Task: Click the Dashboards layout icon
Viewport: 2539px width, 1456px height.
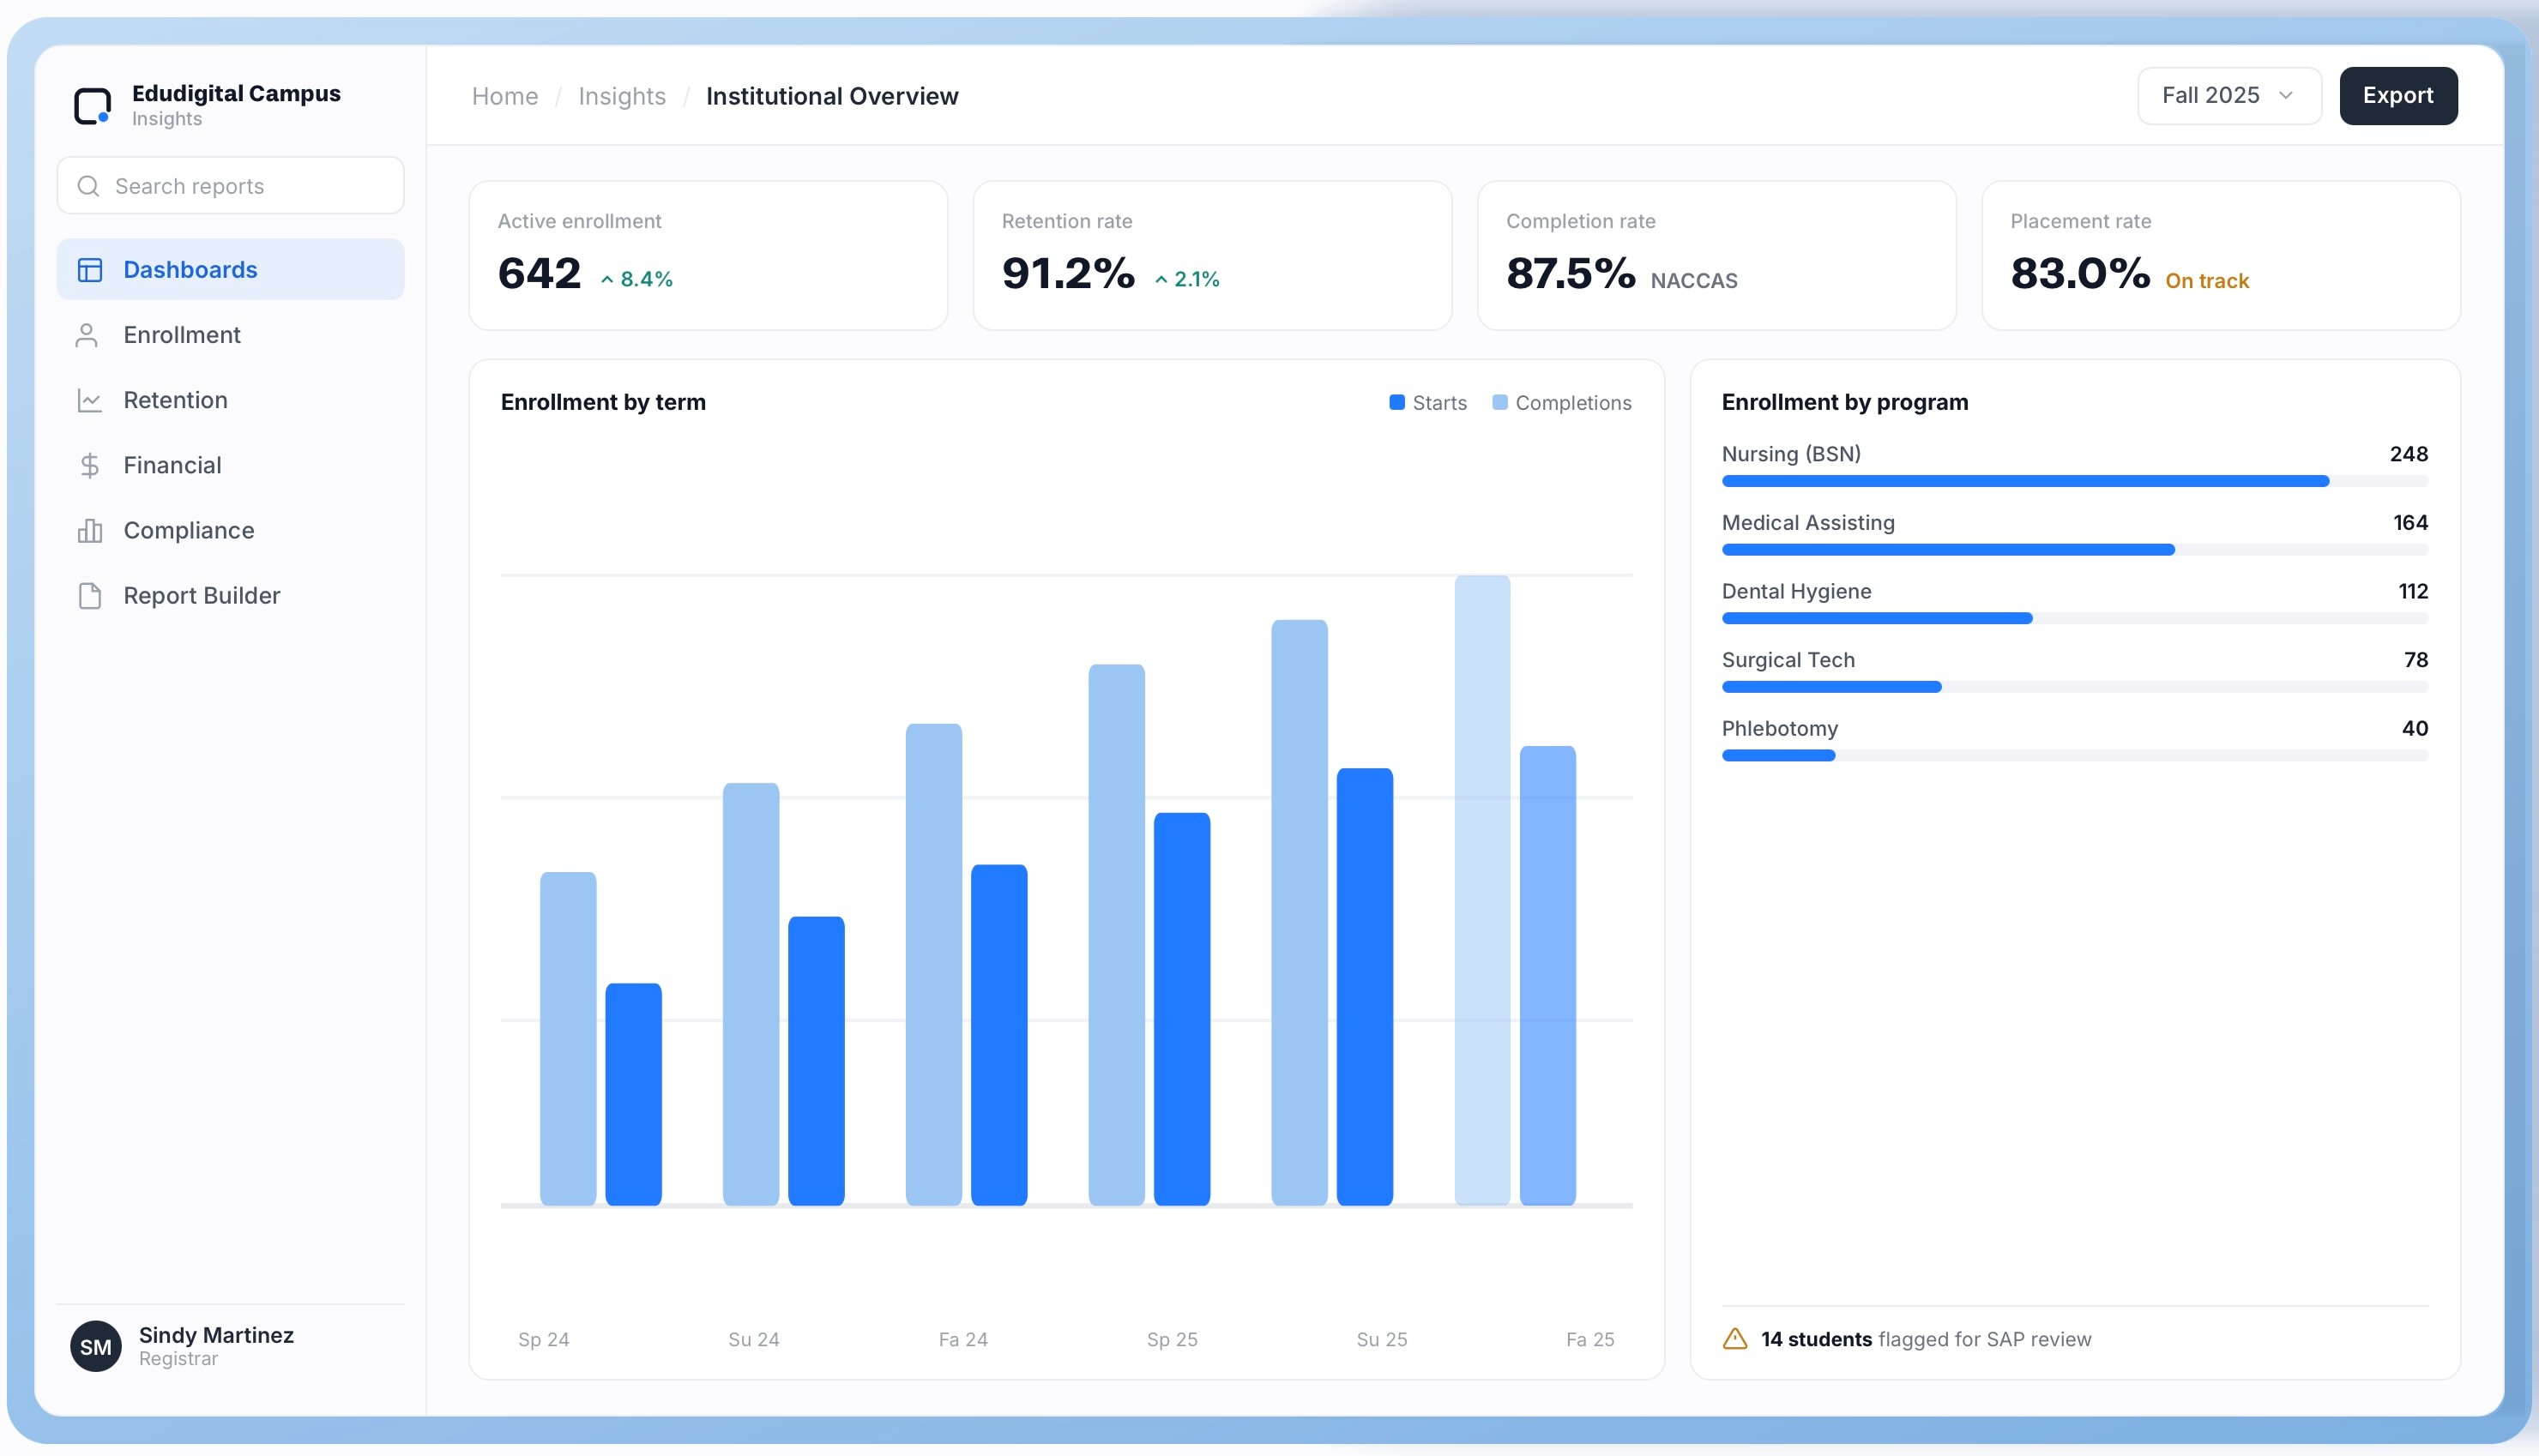Action: (x=90, y=270)
